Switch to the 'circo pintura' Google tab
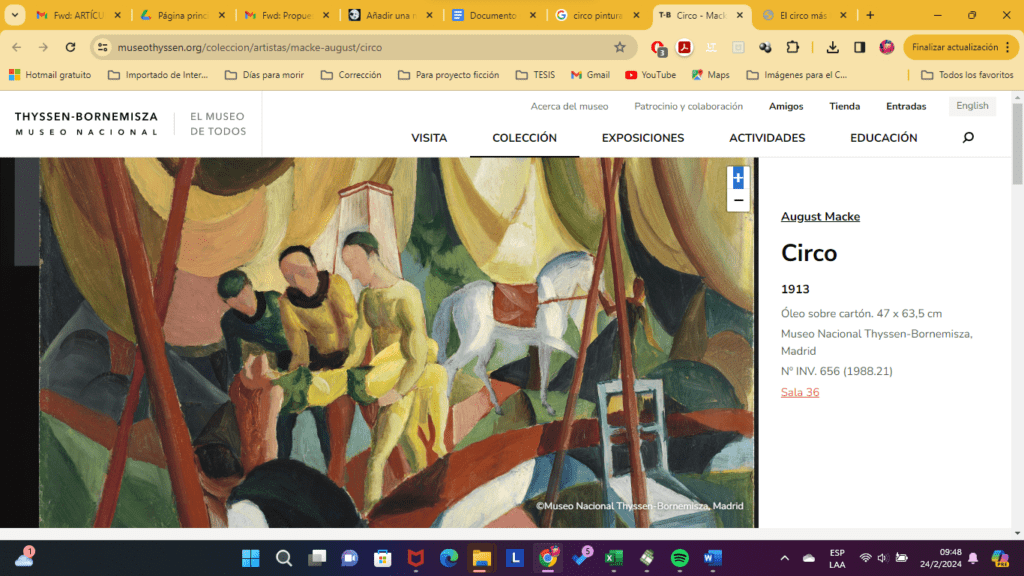This screenshot has width=1024, height=576. click(x=598, y=15)
